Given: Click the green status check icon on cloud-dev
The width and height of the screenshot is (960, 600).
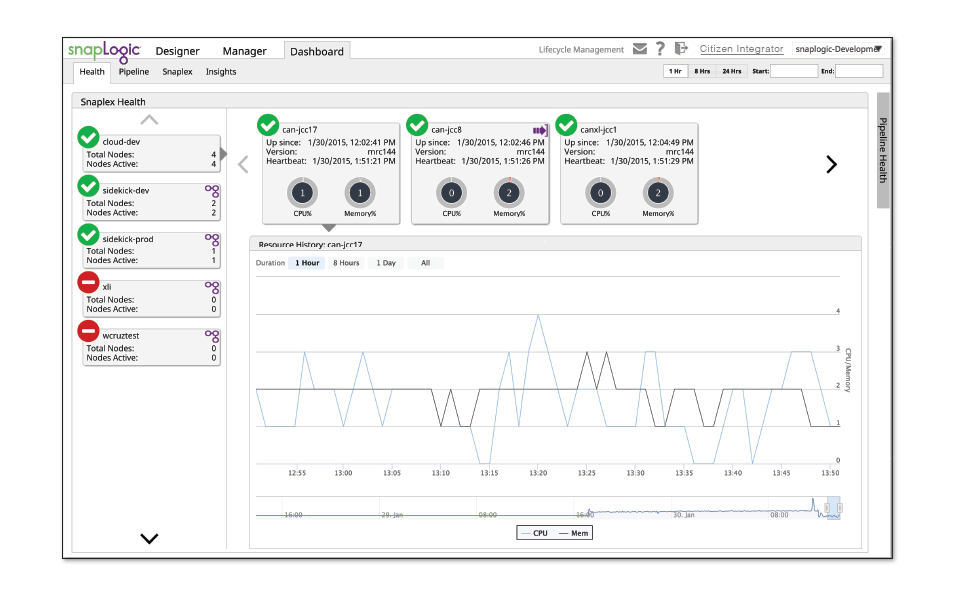Looking at the screenshot, I should [x=89, y=137].
